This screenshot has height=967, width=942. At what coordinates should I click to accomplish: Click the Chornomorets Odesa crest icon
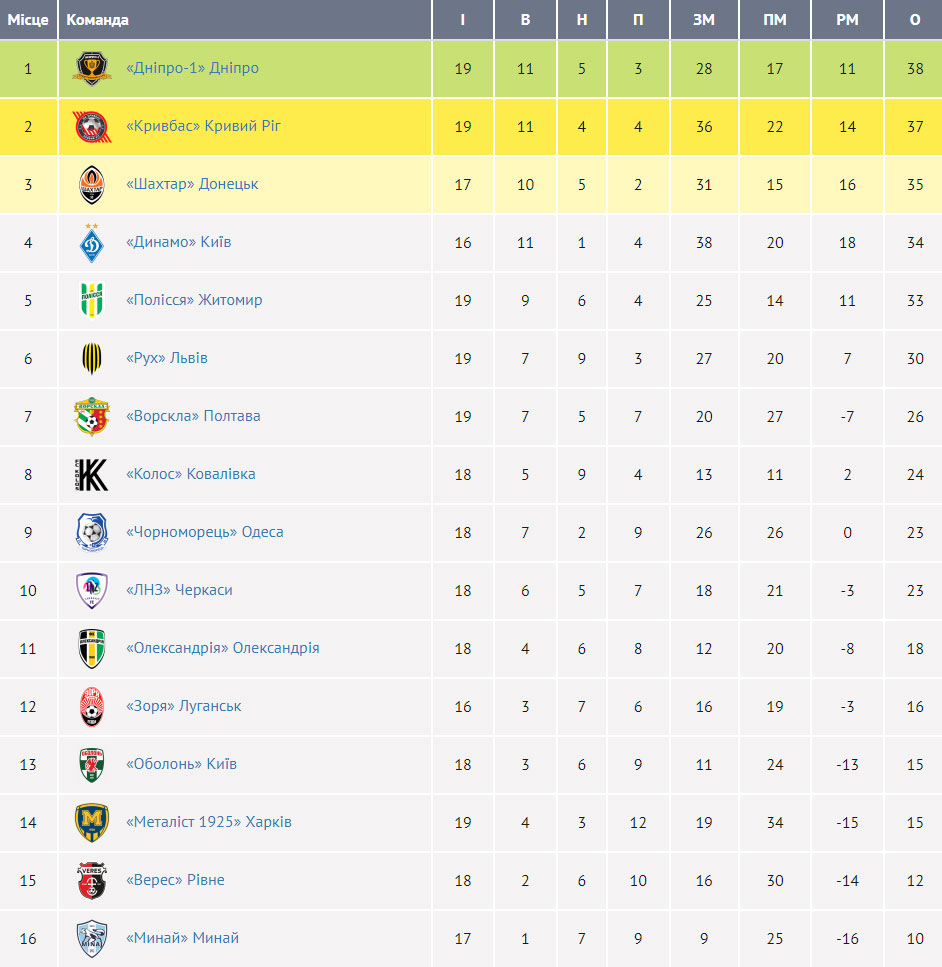91,532
